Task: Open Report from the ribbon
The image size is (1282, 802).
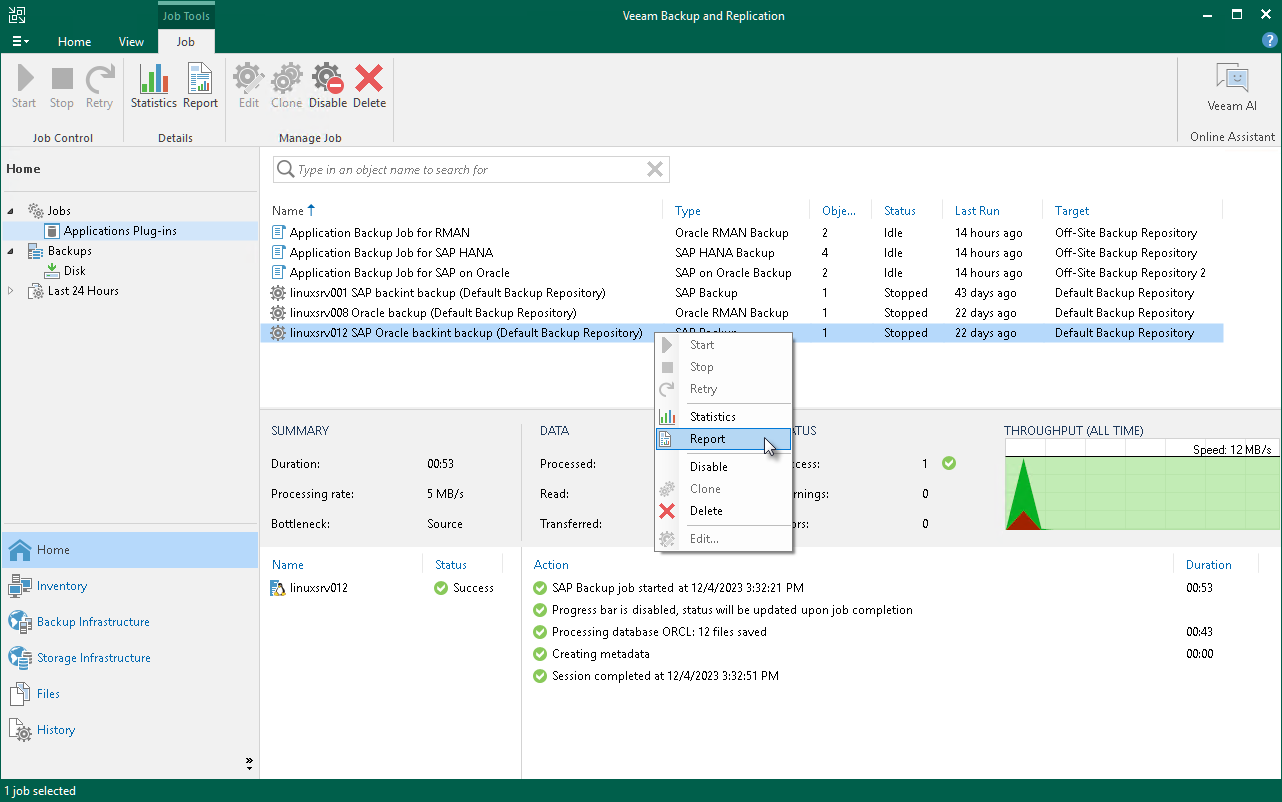Action: pos(200,87)
